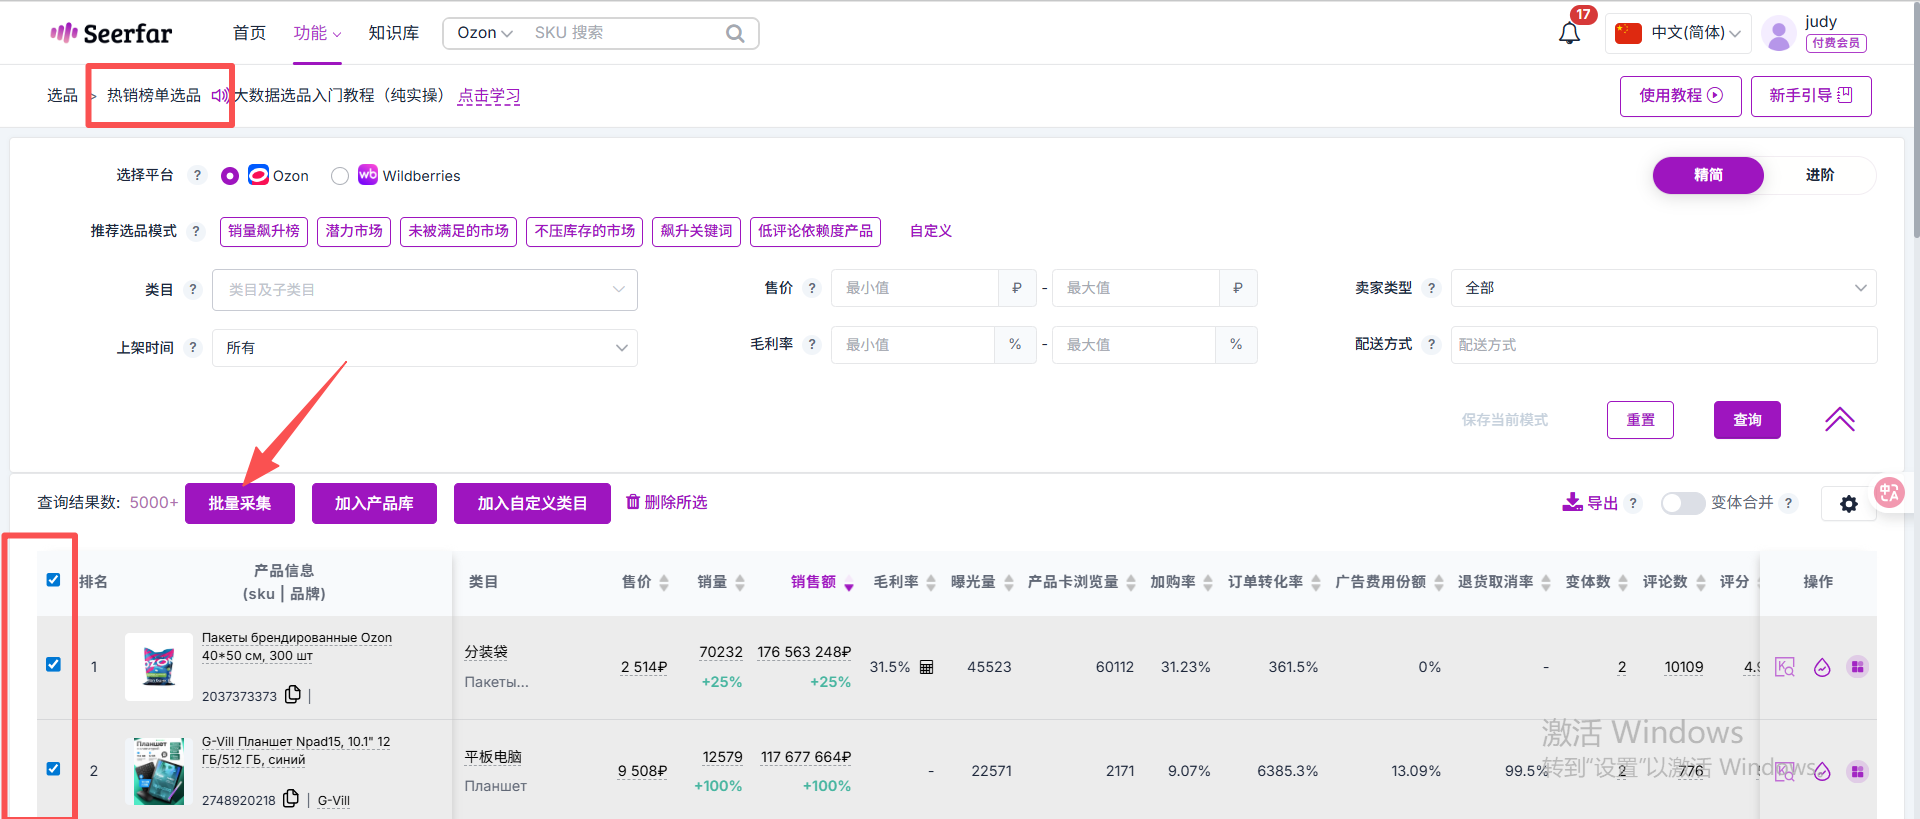Open the language selector dropdown
1920x819 pixels.
point(1679,33)
